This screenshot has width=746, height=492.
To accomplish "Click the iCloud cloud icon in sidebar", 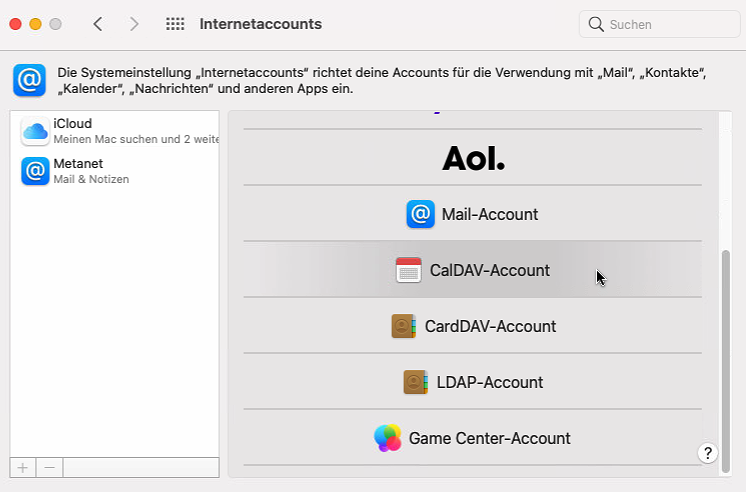I will [x=35, y=131].
